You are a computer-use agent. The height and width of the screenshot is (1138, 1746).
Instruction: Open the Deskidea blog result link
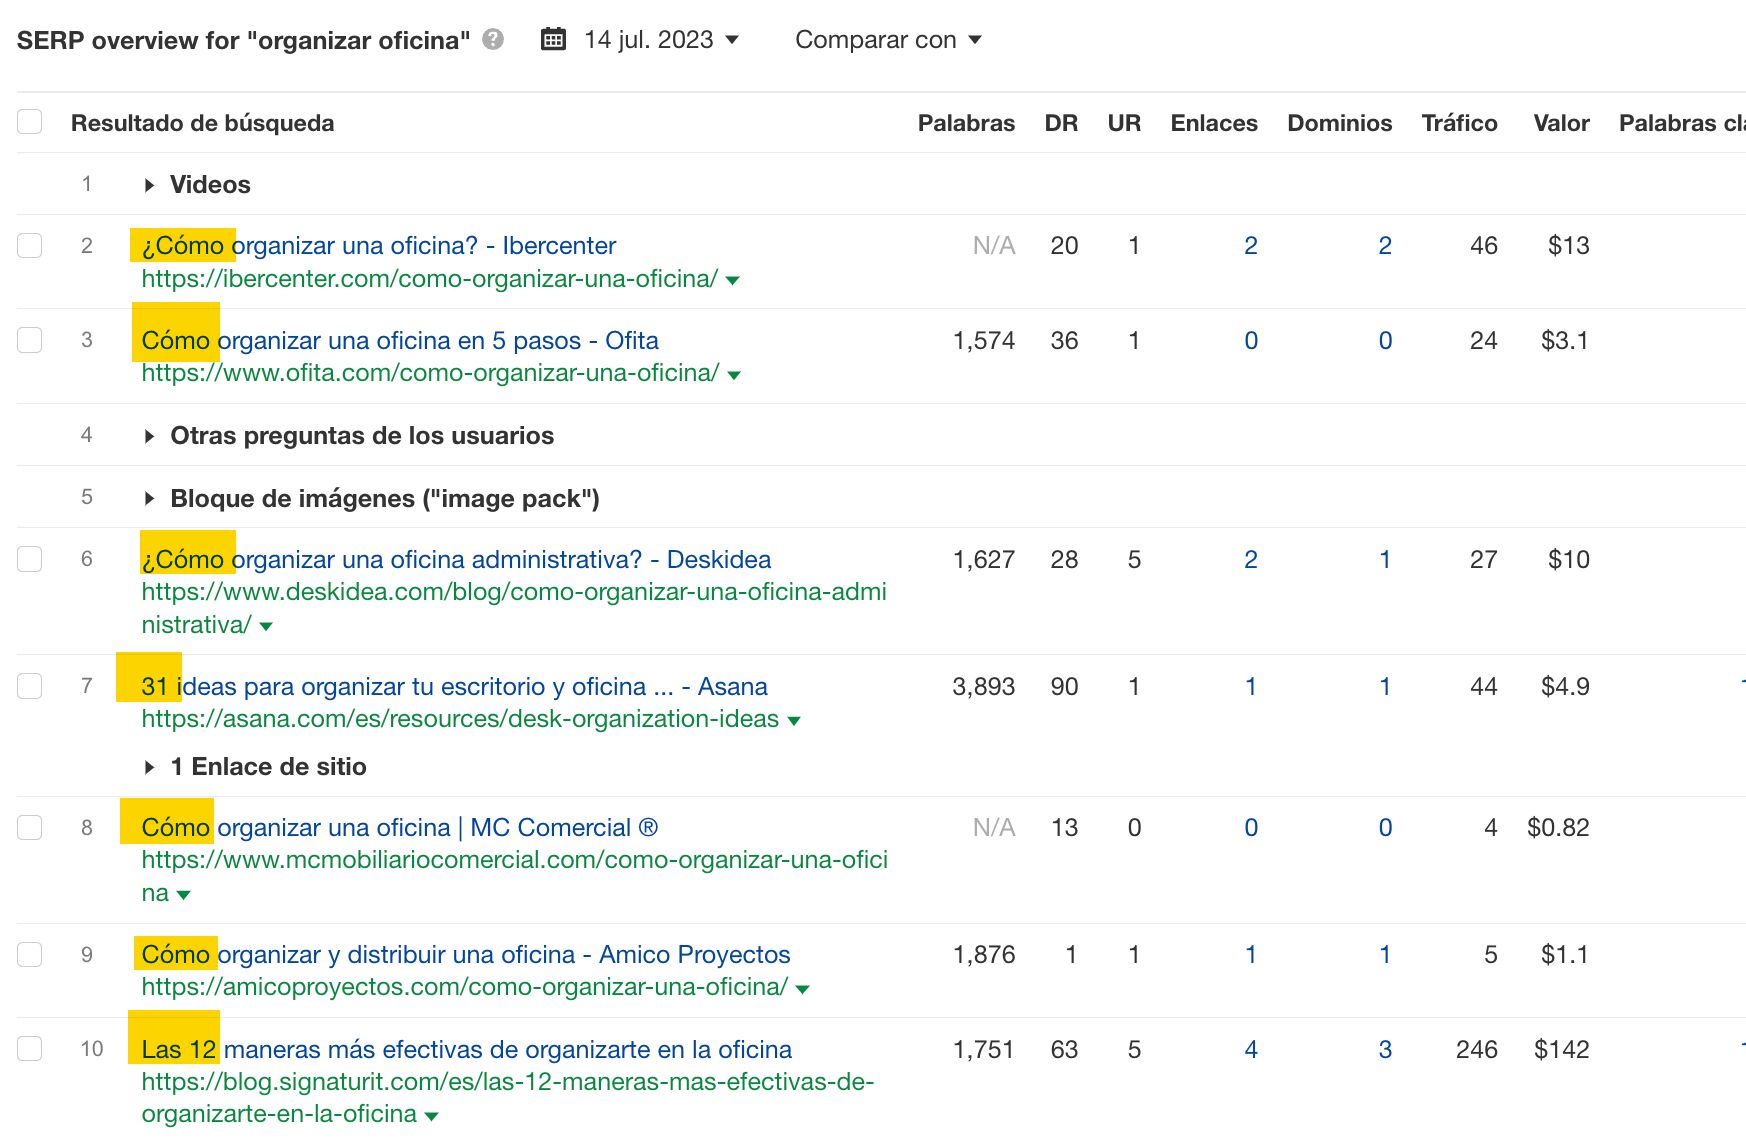455,559
